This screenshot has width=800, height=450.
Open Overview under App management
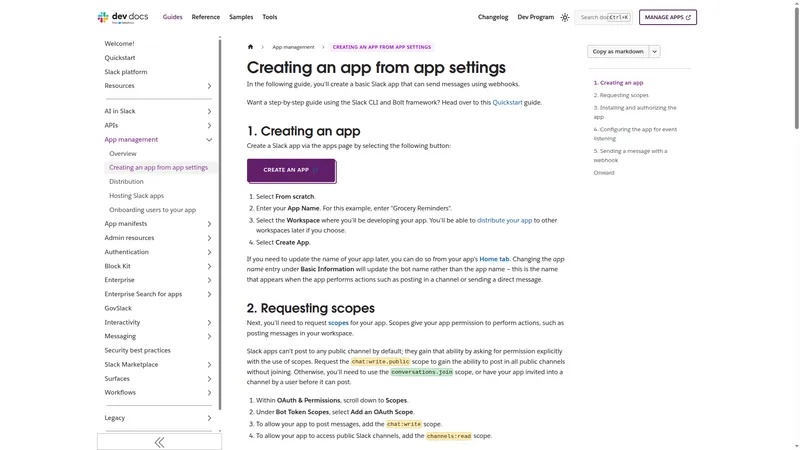(x=122, y=154)
